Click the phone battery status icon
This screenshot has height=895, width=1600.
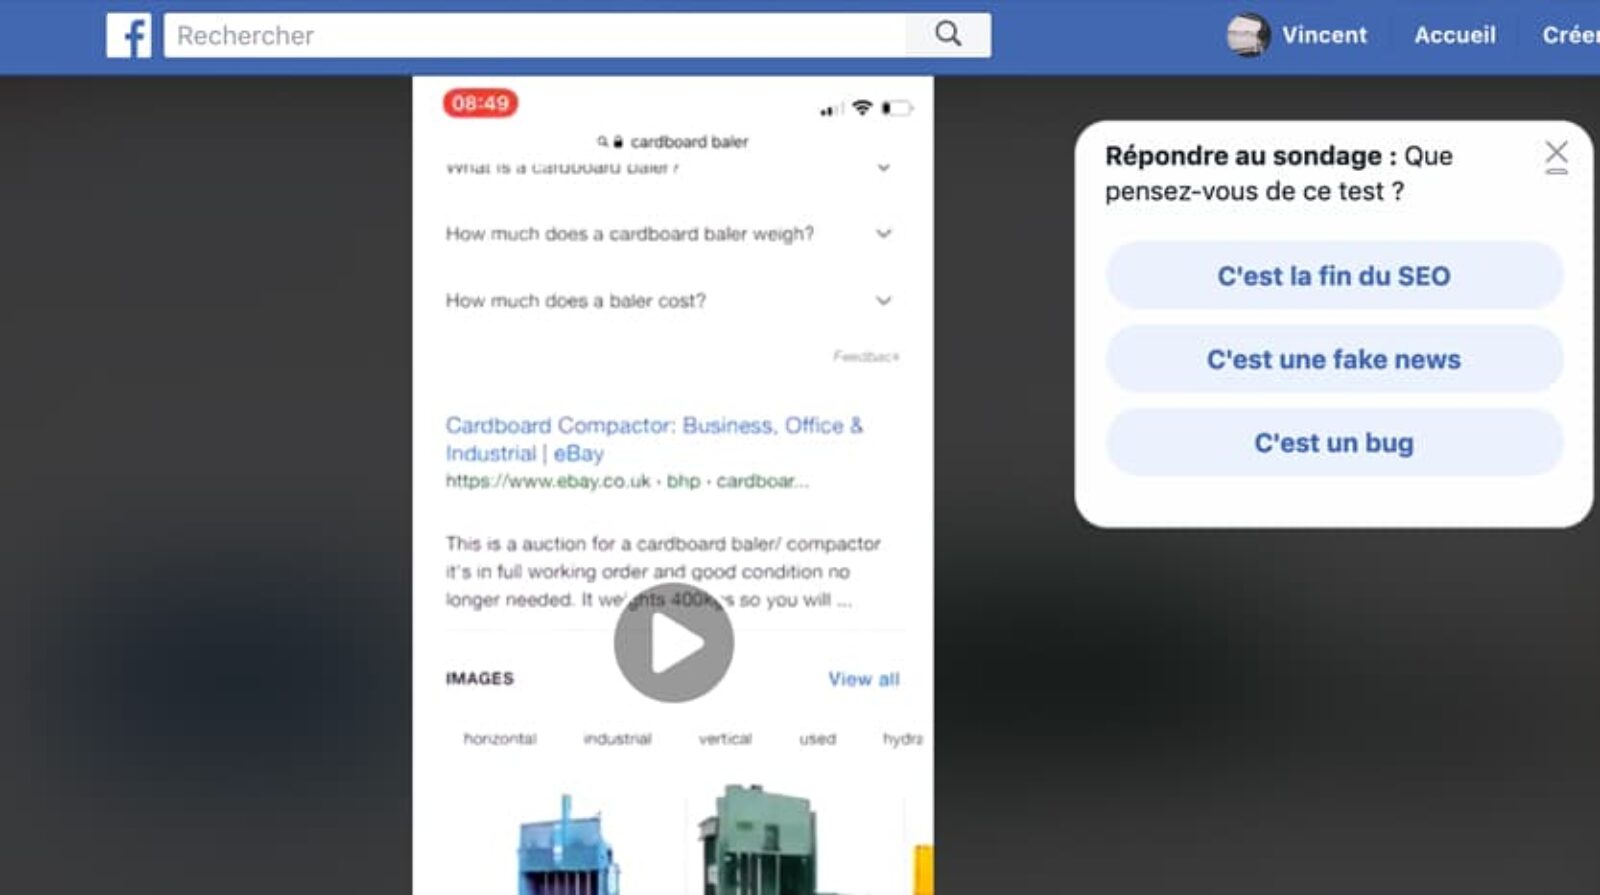(896, 107)
